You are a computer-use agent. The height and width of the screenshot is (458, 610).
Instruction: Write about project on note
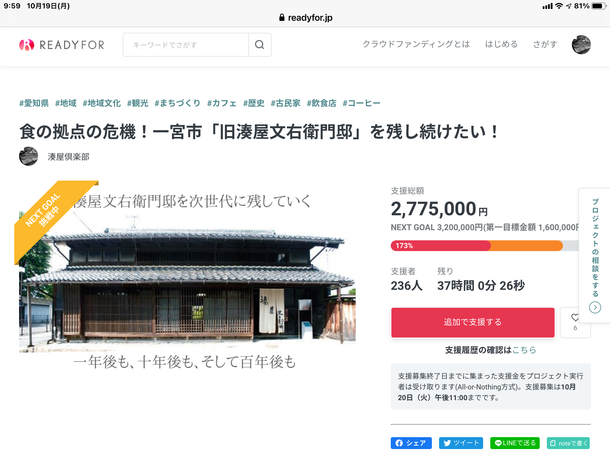(x=567, y=443)
